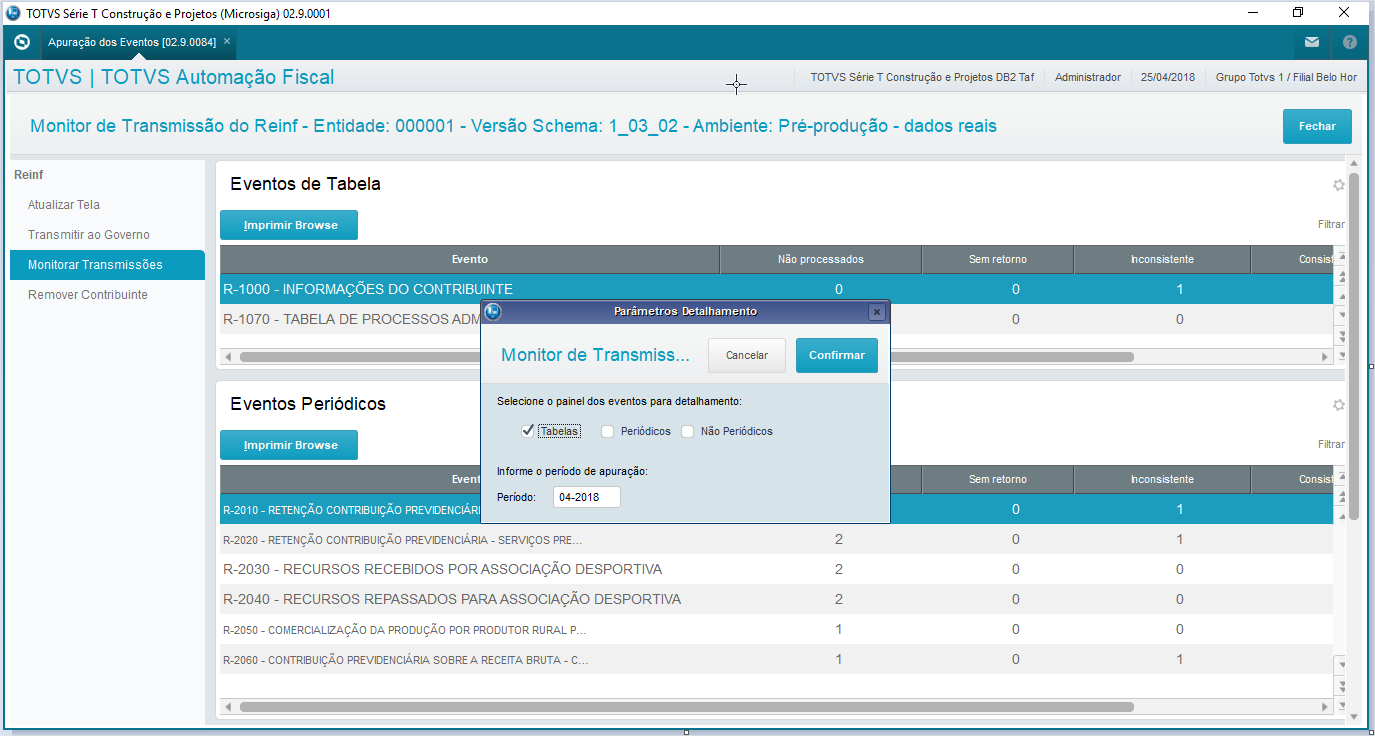Select row R-1000 - INFORMAÇÕES DO CONTRIBUINTE
The width and height of the screenshot is (1375, 736).
(x=777, y=289)
